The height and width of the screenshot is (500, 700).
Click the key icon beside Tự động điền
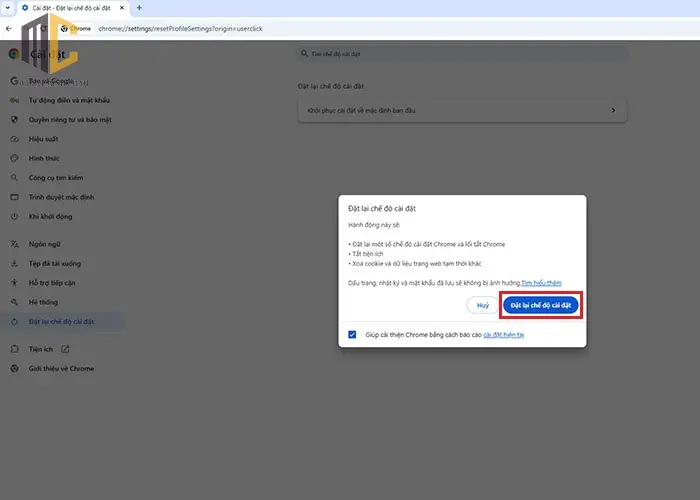[x=14, y=100]
